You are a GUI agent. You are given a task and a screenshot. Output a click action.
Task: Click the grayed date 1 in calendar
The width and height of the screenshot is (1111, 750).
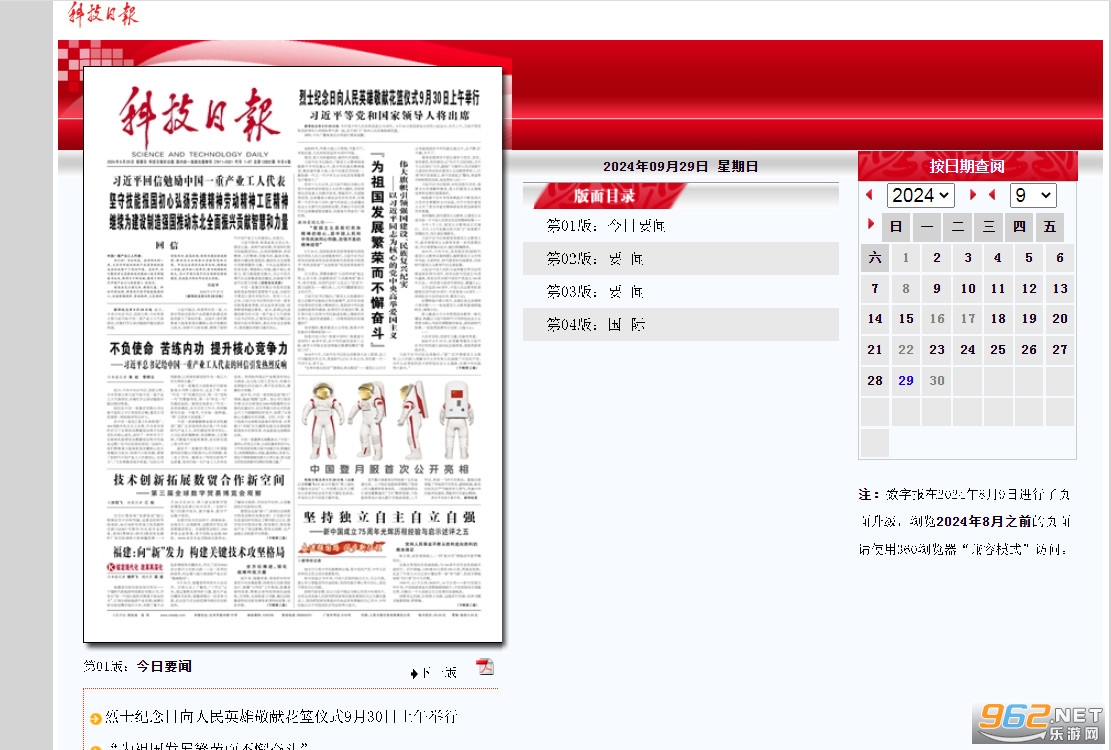click(906, 258)
